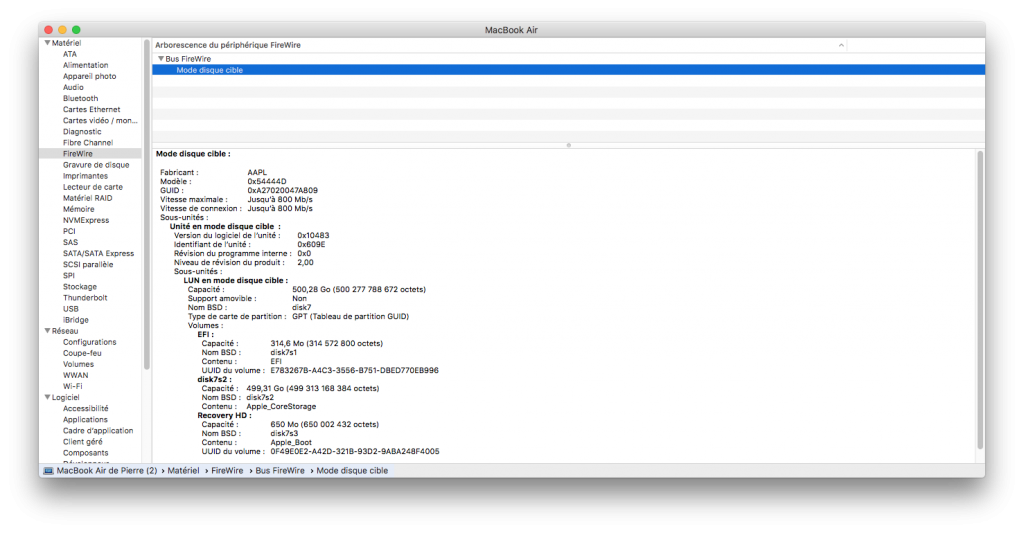This screenshot has width=1024, height=533.
Task: Select Imprimantes in the sidebar
Action: [x=86, y=176]
